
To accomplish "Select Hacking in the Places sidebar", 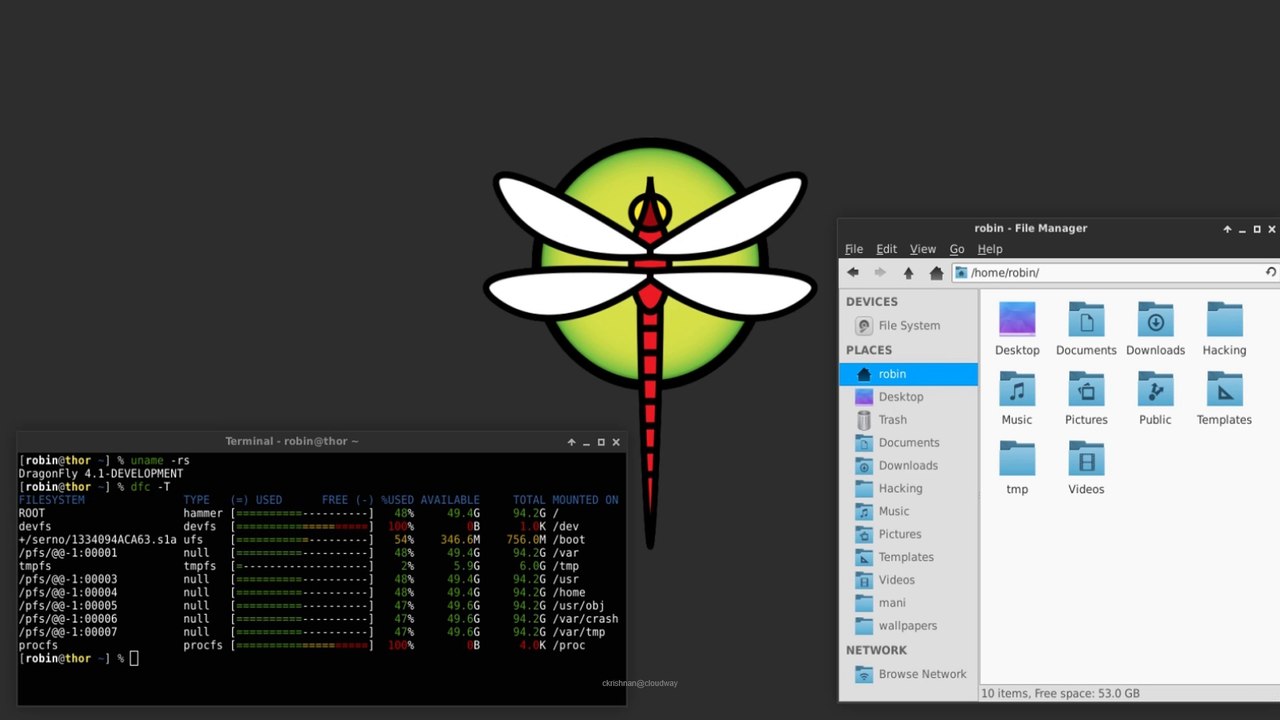I will (908, 489).
